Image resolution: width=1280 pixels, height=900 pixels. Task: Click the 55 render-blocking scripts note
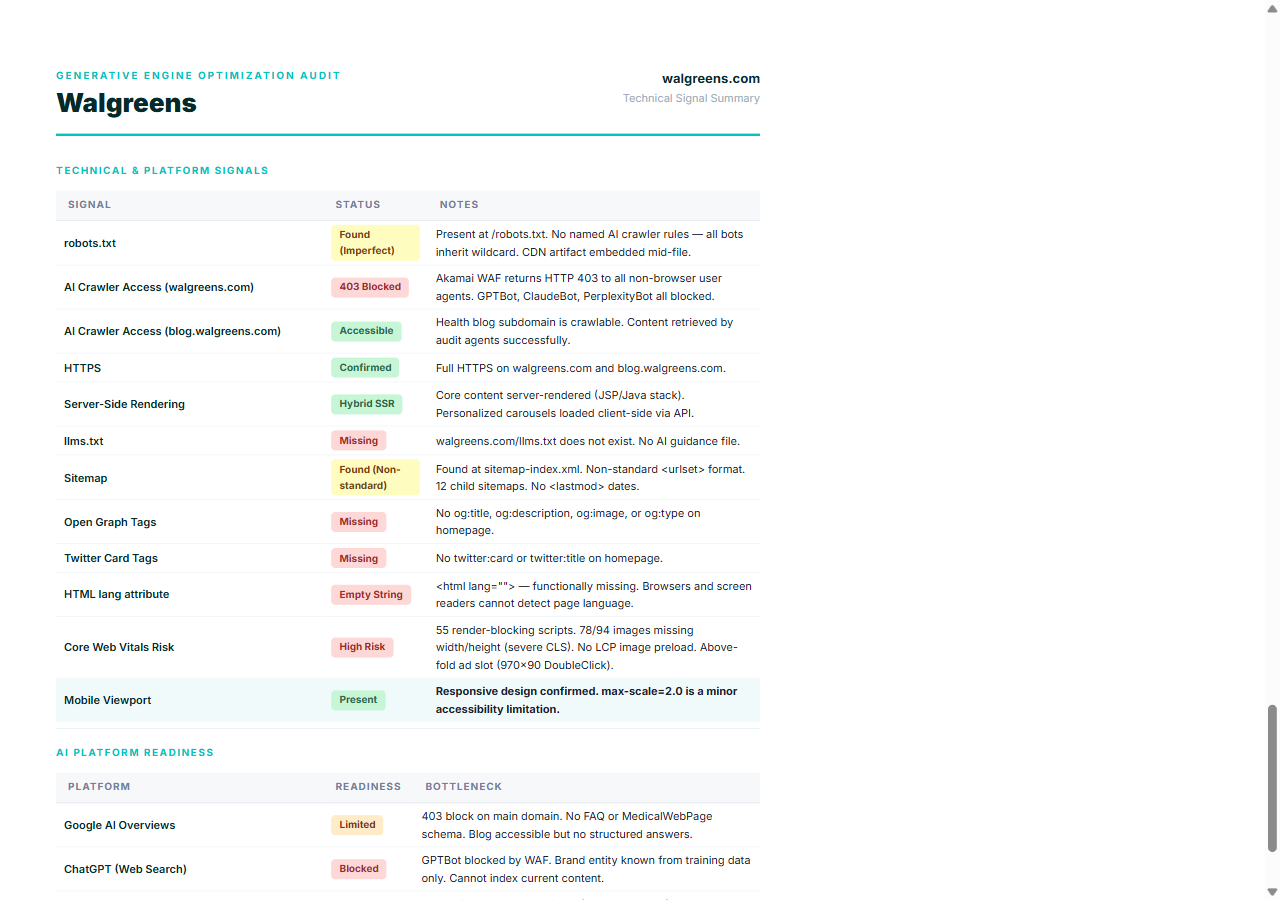click(587, 647)
